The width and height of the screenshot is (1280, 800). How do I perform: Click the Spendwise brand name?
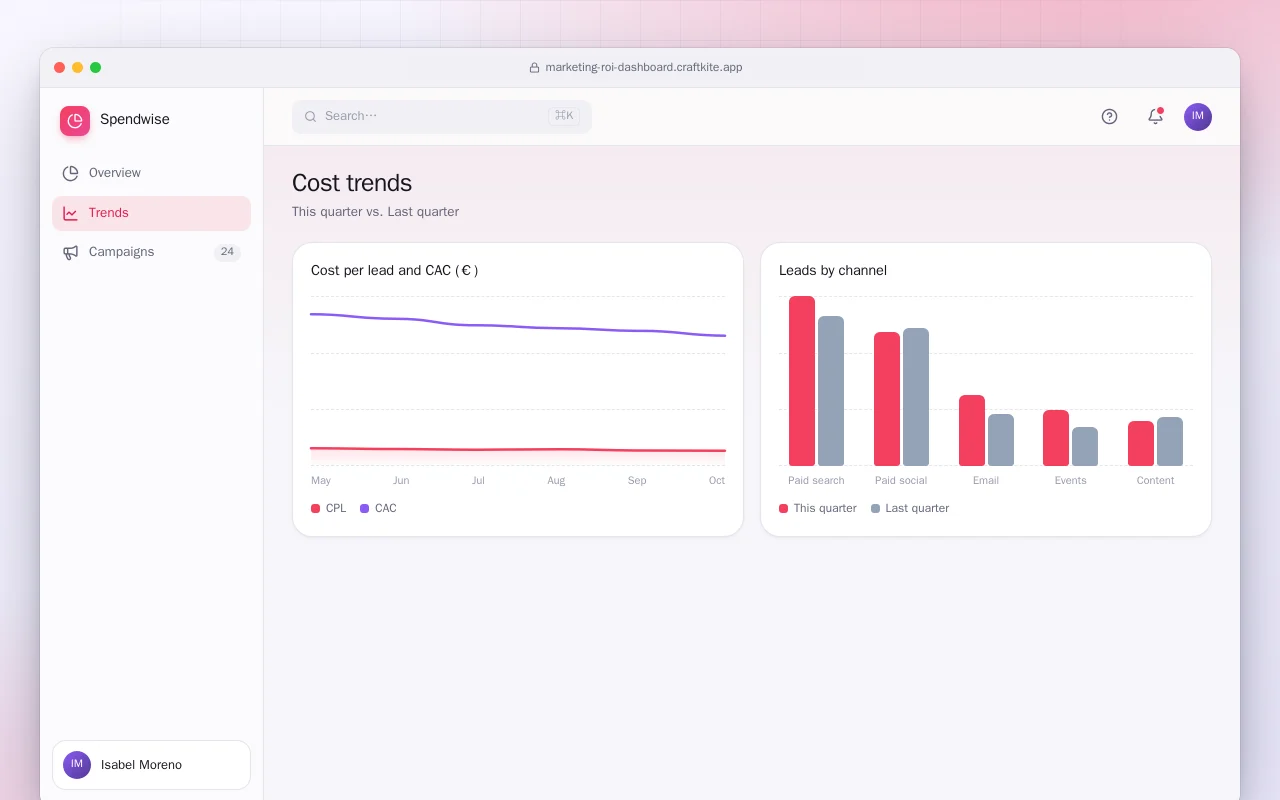click(x=135, y=119)
